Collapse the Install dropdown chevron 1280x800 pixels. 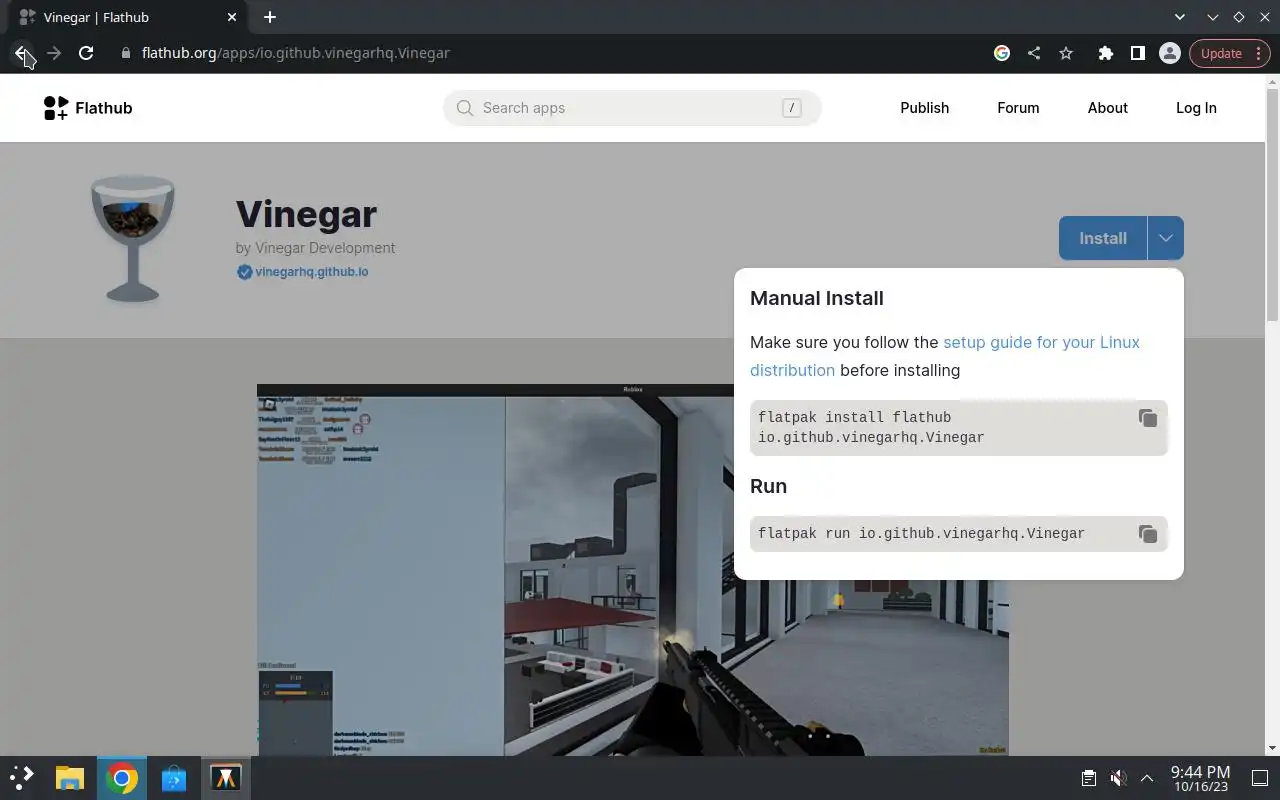1166,238
